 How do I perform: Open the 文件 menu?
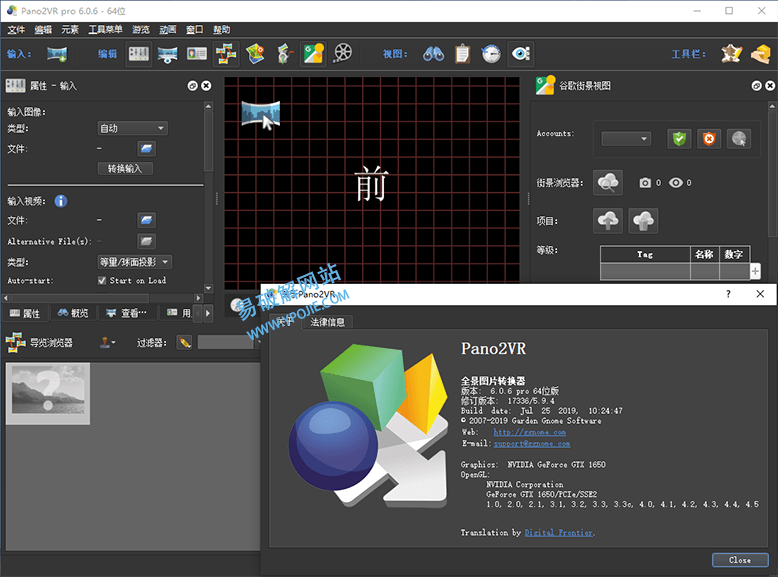pyautogui.click(x=16, y=30)
